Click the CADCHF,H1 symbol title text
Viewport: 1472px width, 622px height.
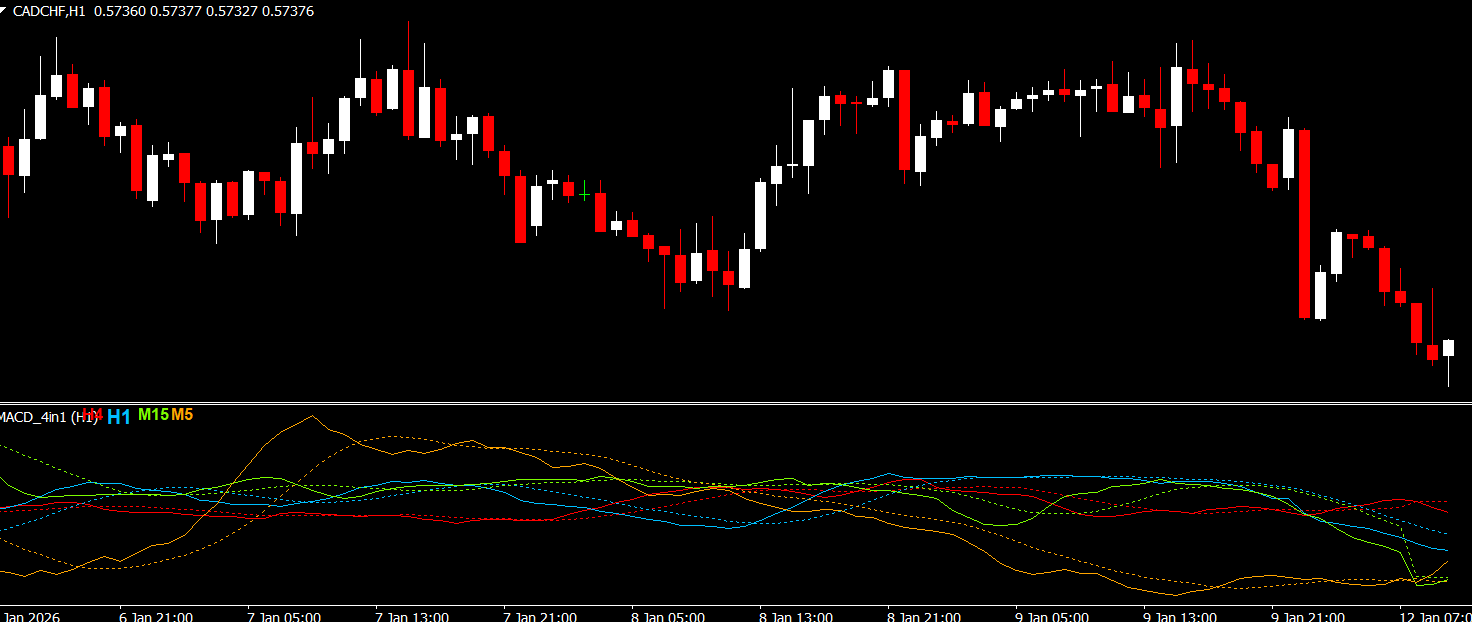49,10
